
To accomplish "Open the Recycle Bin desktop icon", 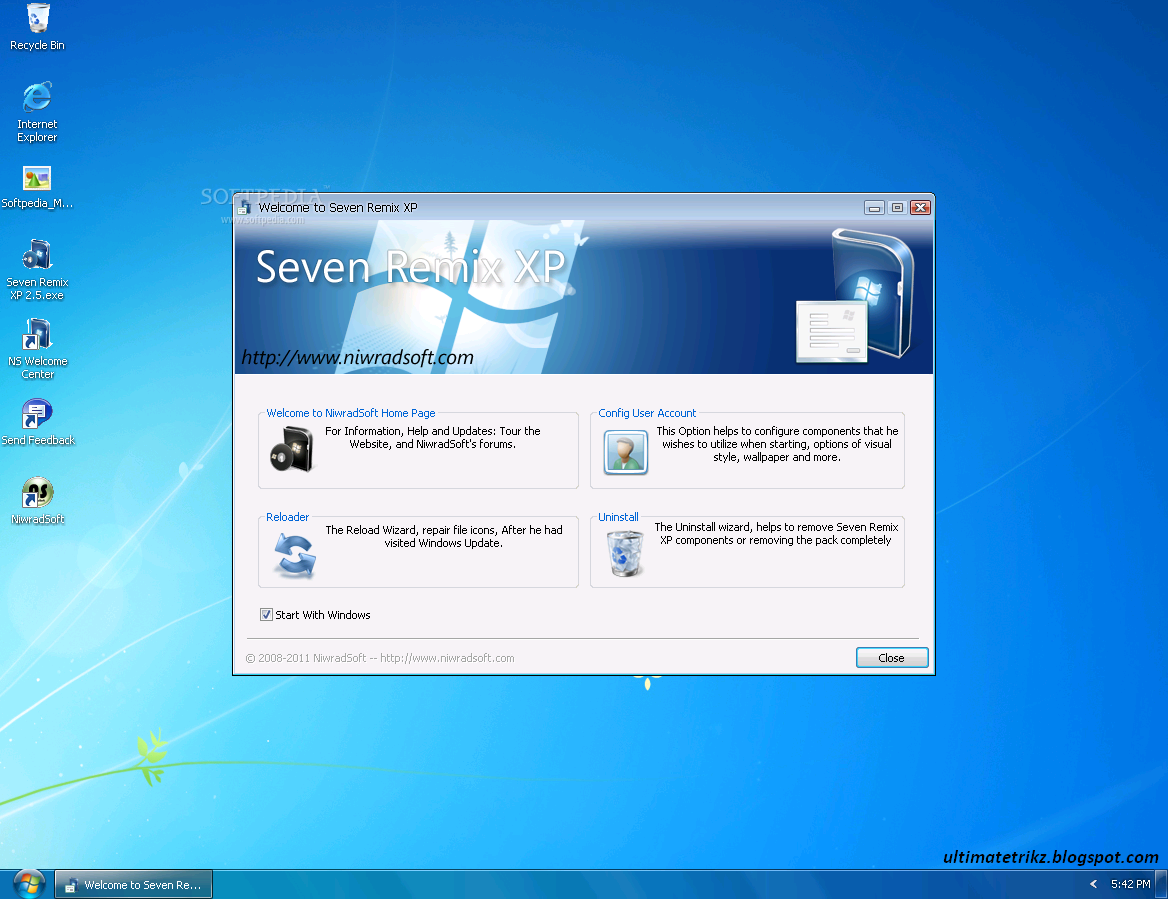I will pos(37,27).
